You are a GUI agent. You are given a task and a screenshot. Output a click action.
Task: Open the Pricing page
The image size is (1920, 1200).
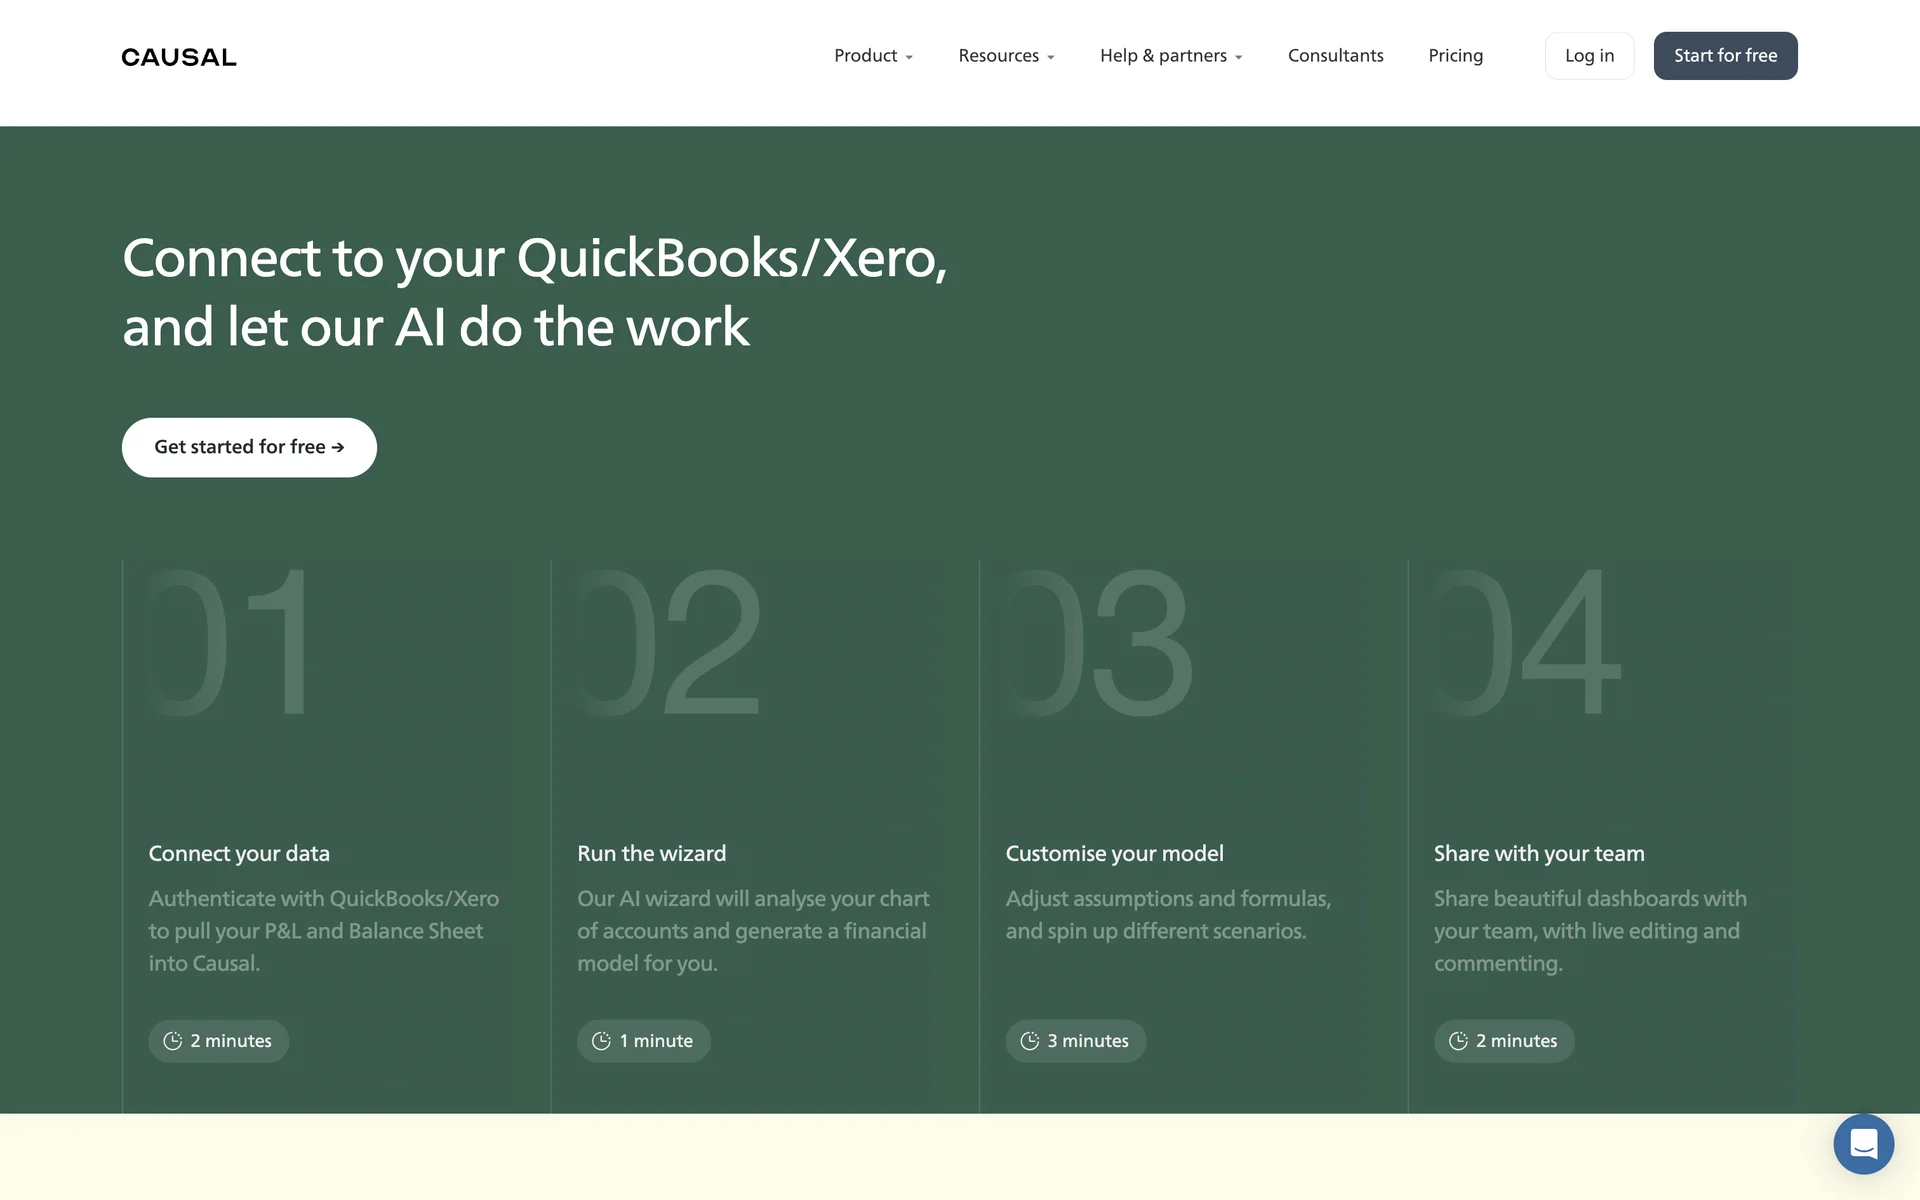click(1455, 56)
